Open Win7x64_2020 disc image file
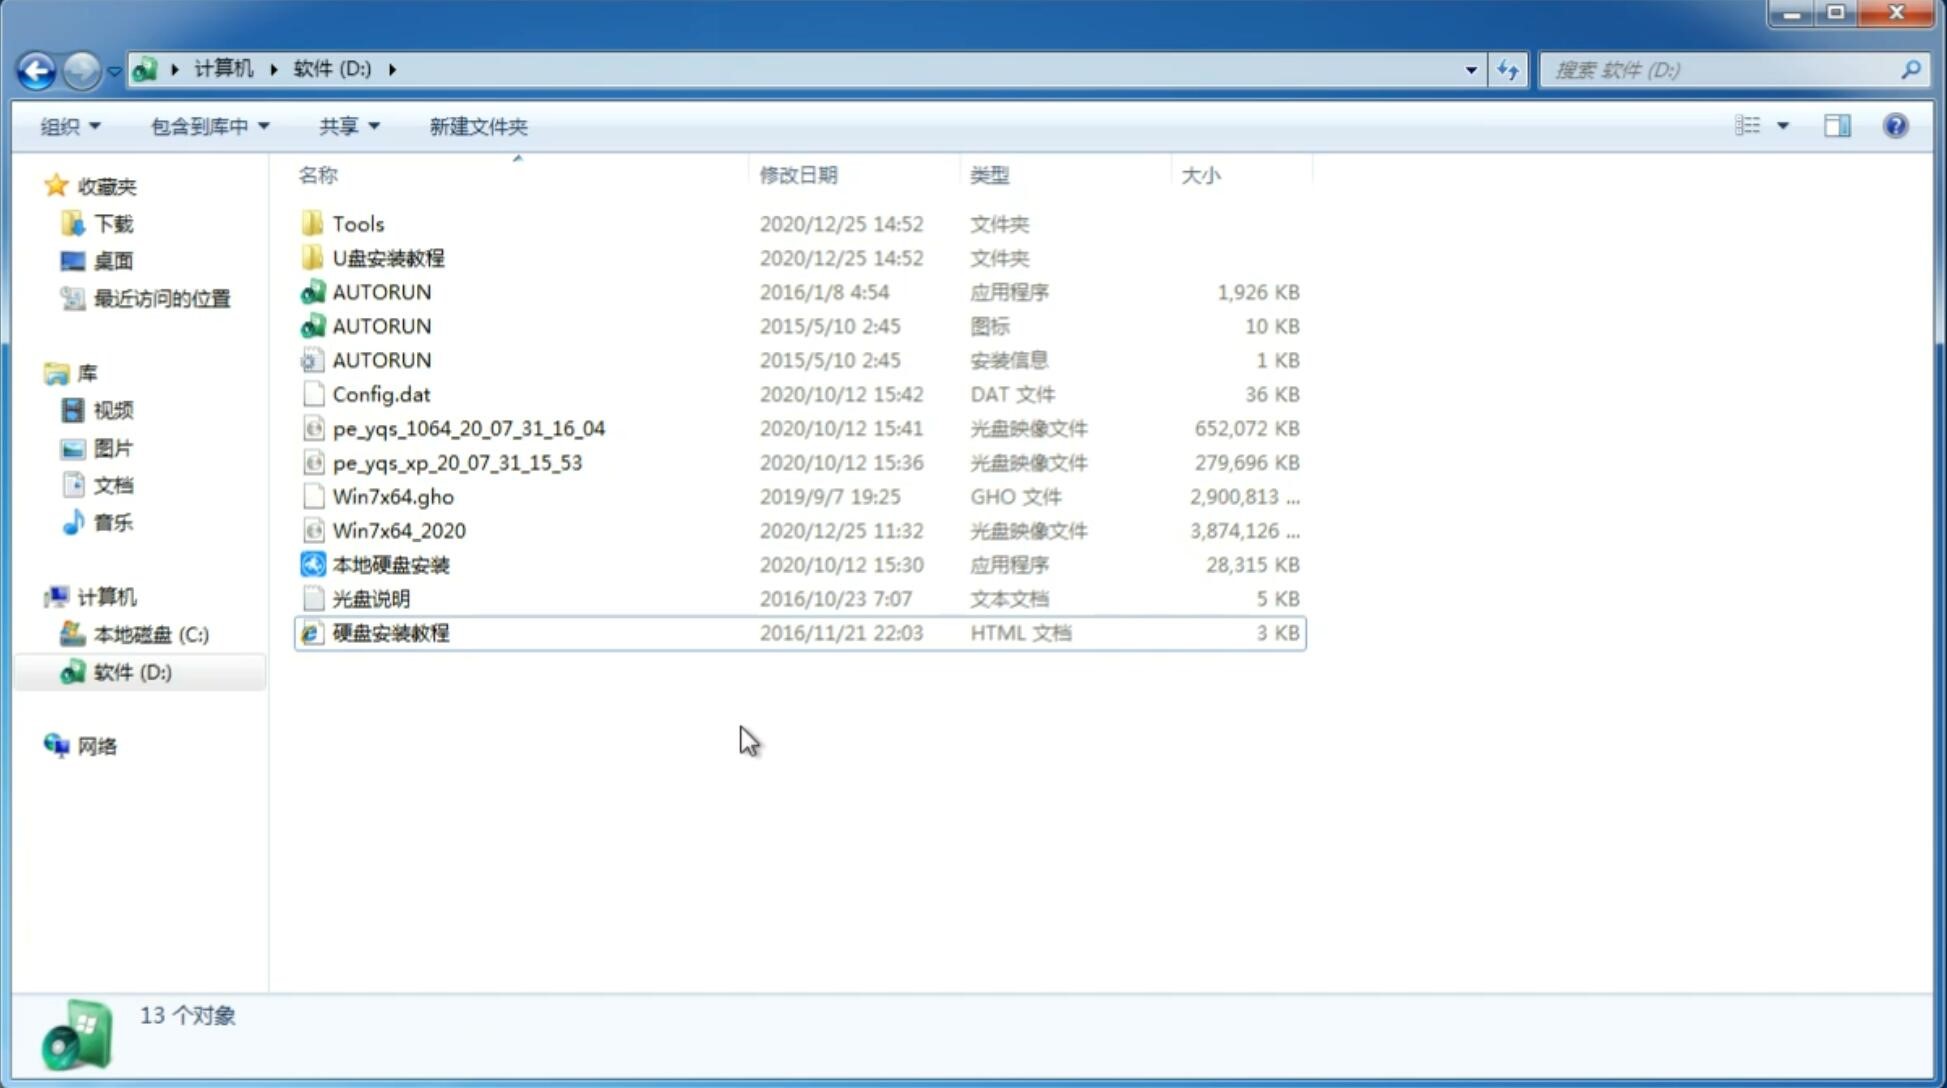1947x1088 pixels. (398, 531)
